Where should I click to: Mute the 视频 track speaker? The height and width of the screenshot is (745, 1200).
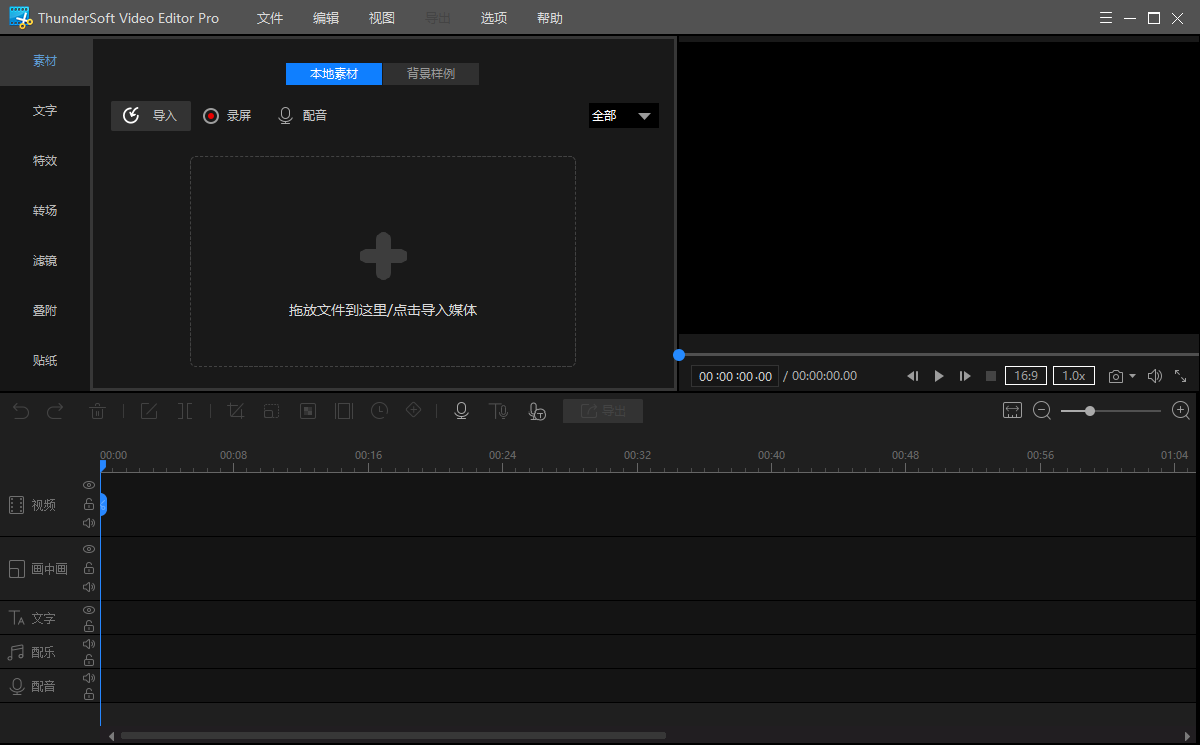coord(89,523)
